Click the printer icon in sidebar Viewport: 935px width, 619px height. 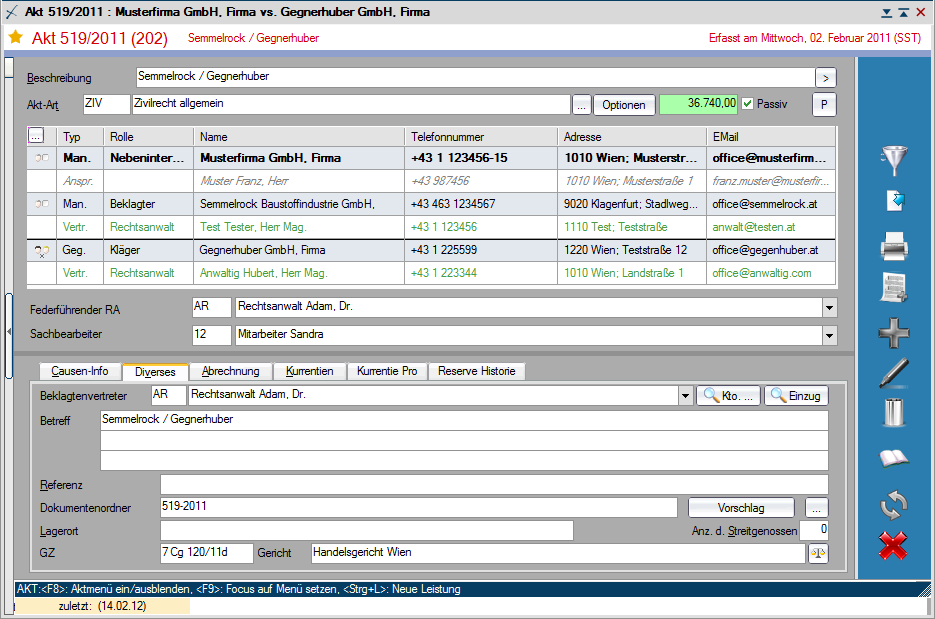(893, 244)
